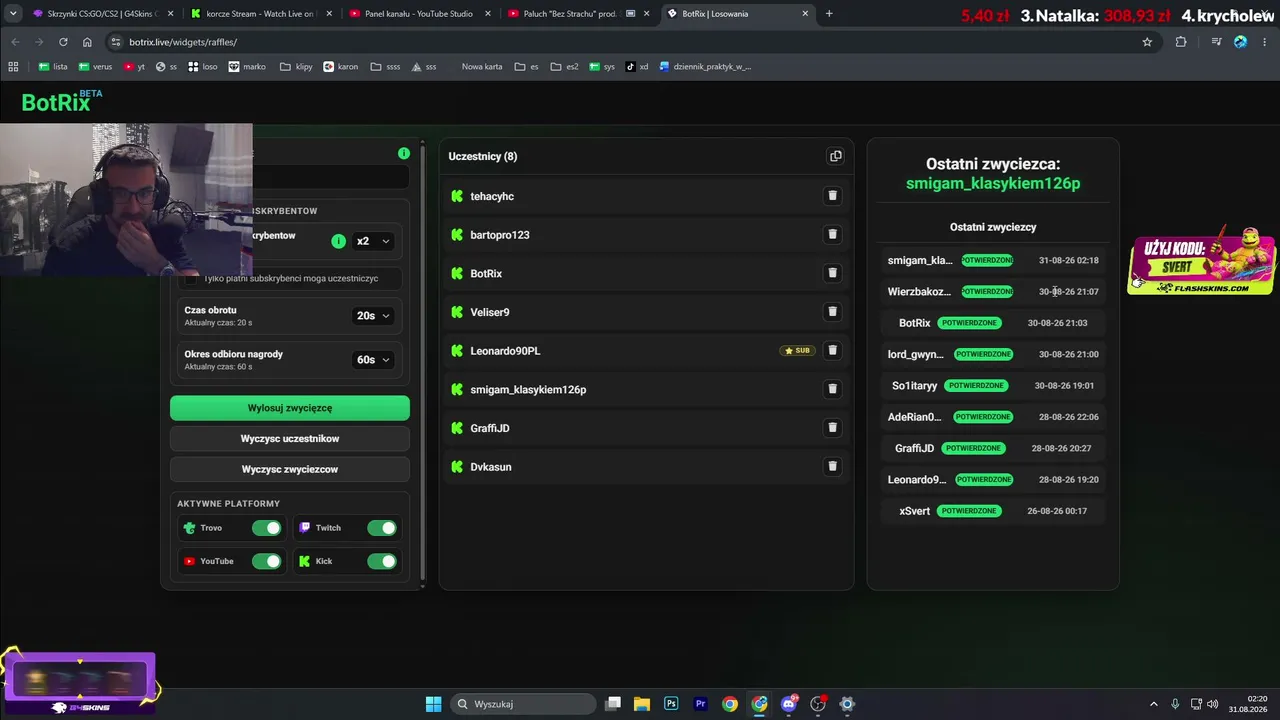Turn off the Kick platform toggle

[382, 561]
